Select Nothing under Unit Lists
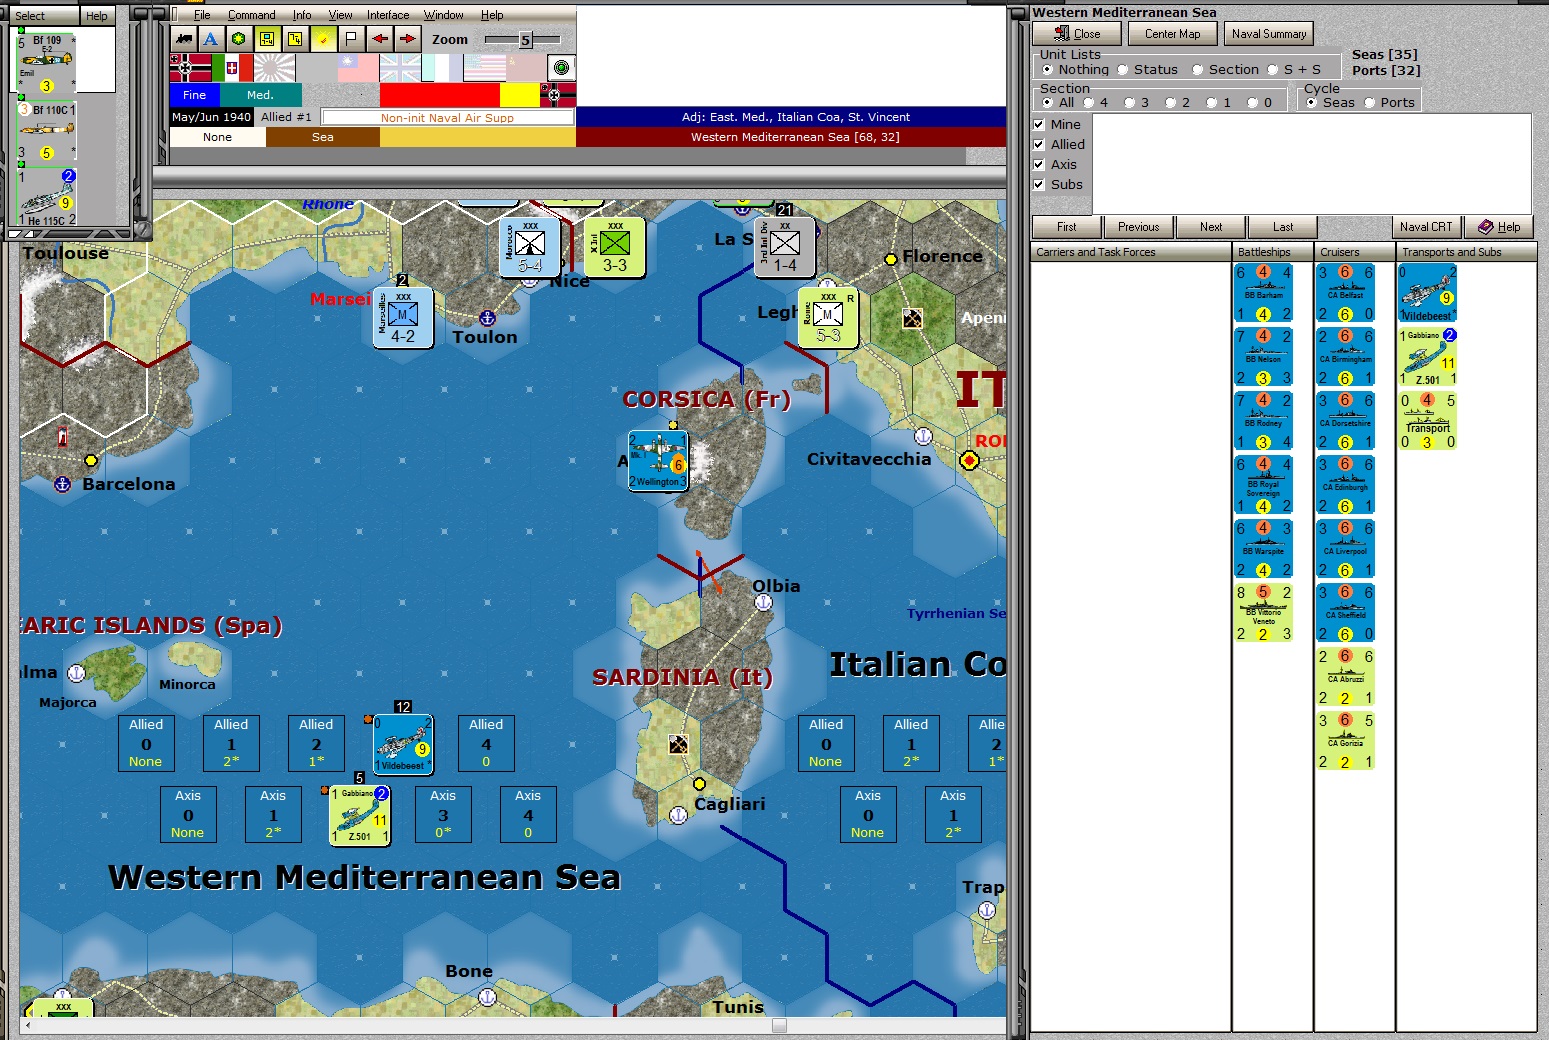Viewport: 1549px width, 1040px height. click(x=1076, y=70)
